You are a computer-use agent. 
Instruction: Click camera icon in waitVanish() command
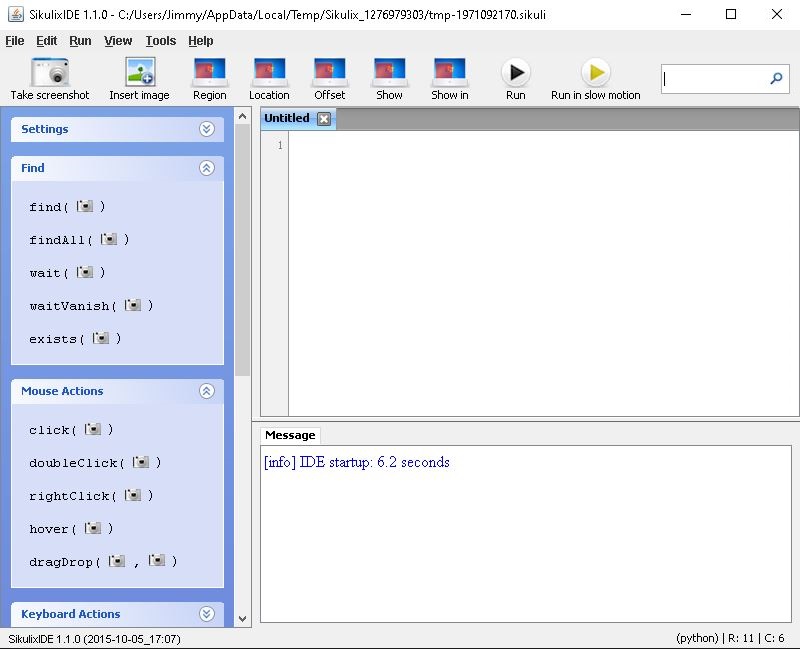(x=133, y=305)
